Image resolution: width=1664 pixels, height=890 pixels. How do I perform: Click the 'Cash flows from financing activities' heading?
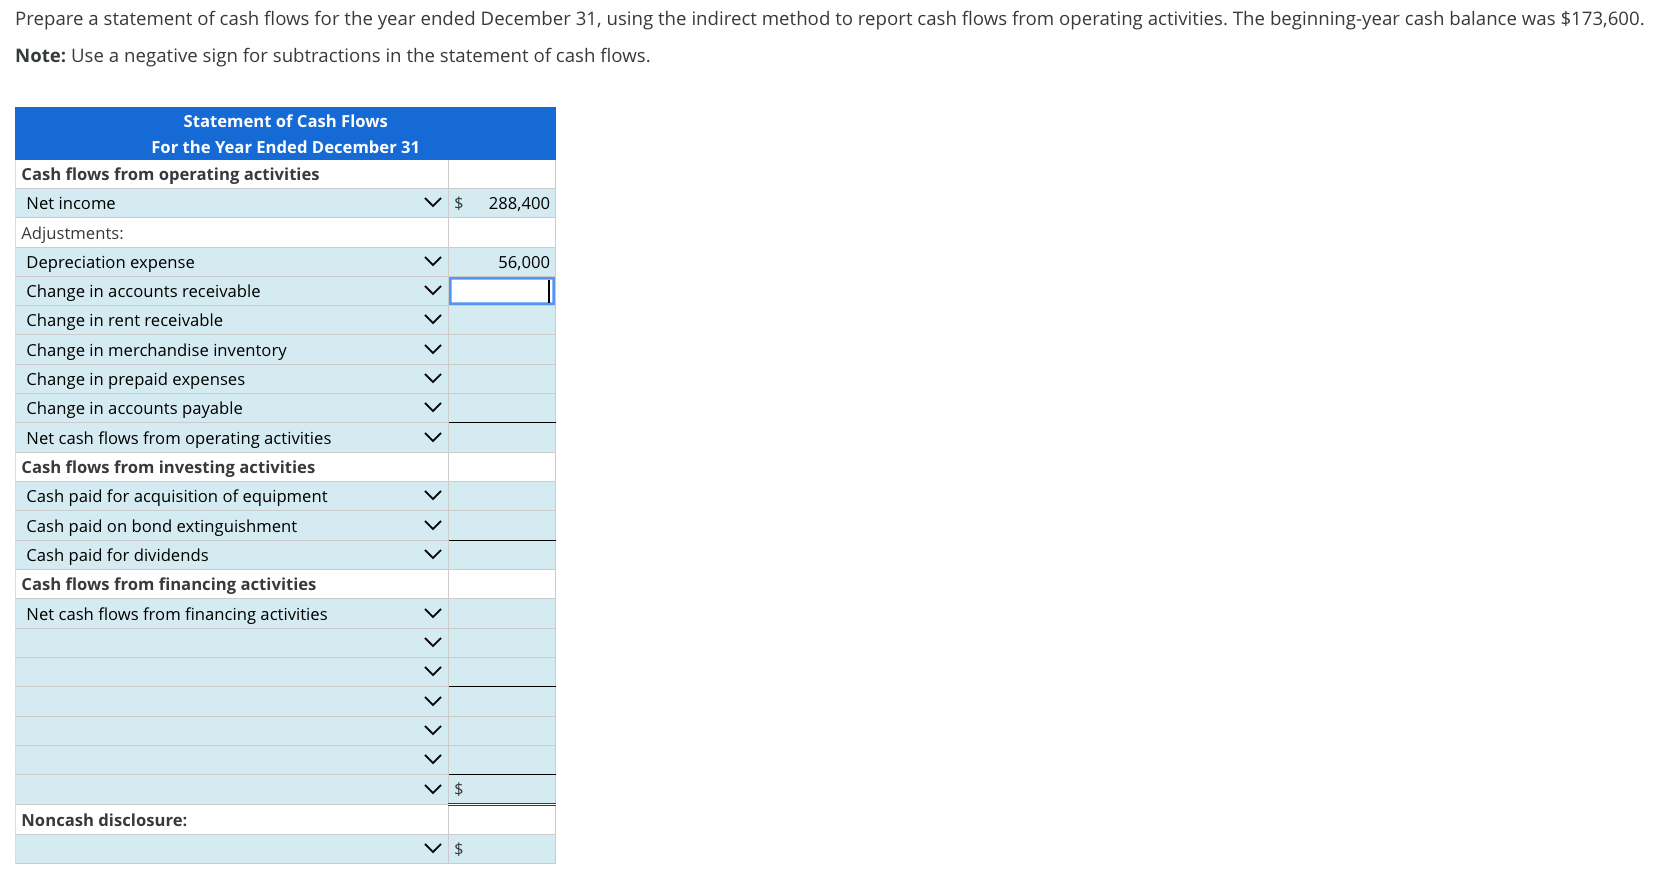169,584
